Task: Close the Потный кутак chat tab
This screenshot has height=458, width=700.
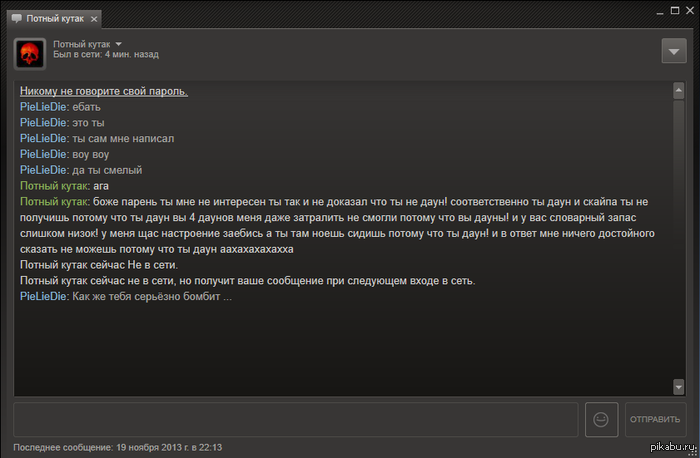Action: click(92, 18)
